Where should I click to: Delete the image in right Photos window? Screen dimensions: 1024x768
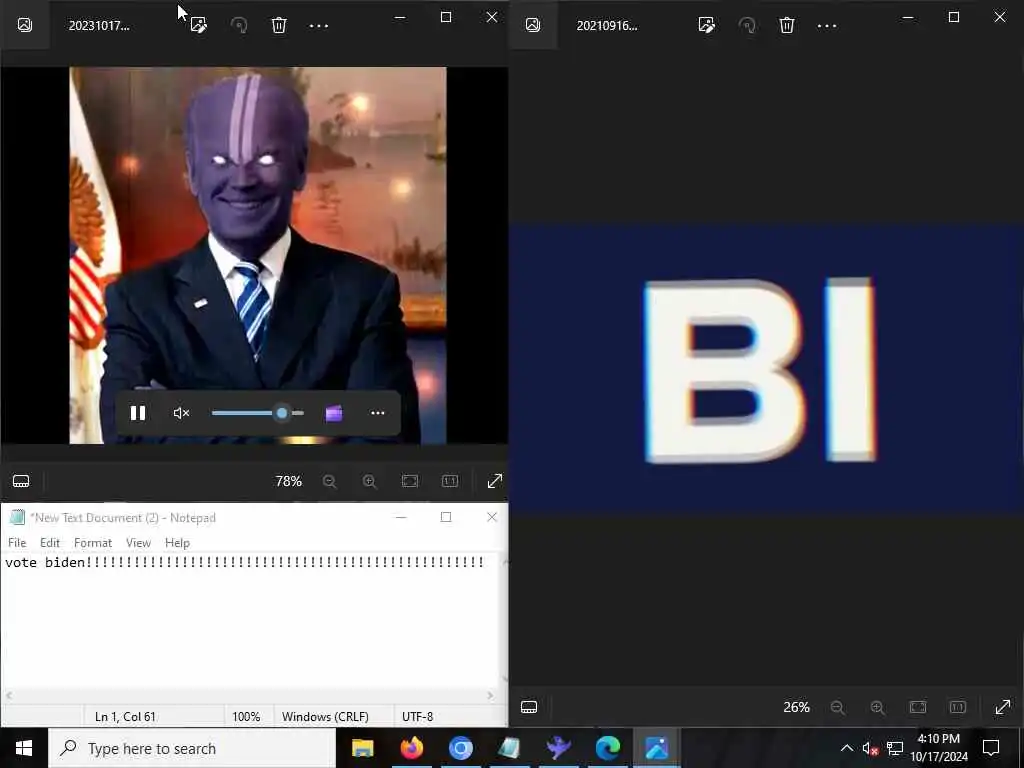(787, 25)
